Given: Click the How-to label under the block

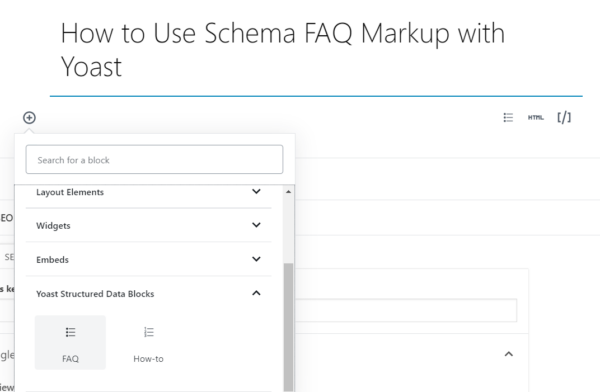Looking at the screenshot, I should [148, 359].
